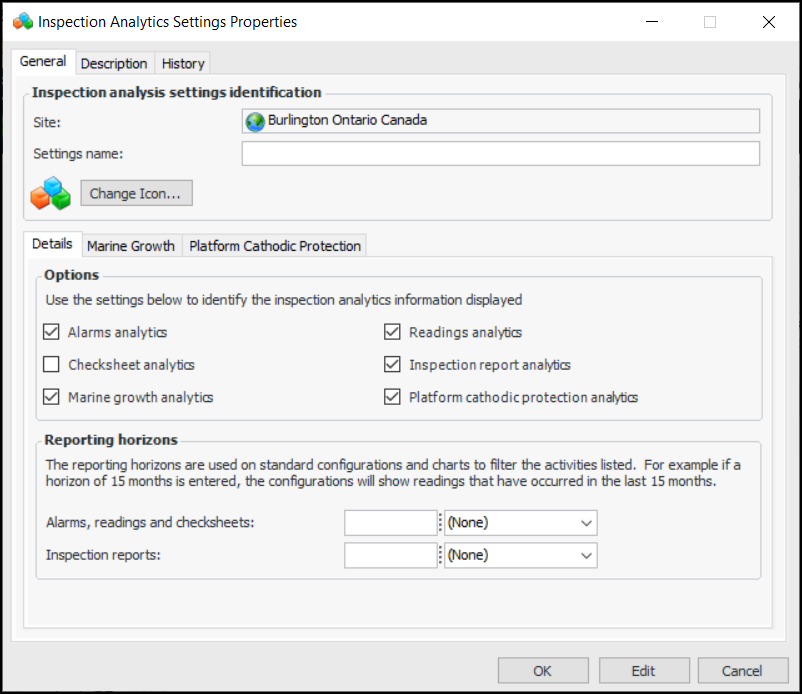Click the colored cubes settings icon
Screen dimensions: 802x694
51,193
